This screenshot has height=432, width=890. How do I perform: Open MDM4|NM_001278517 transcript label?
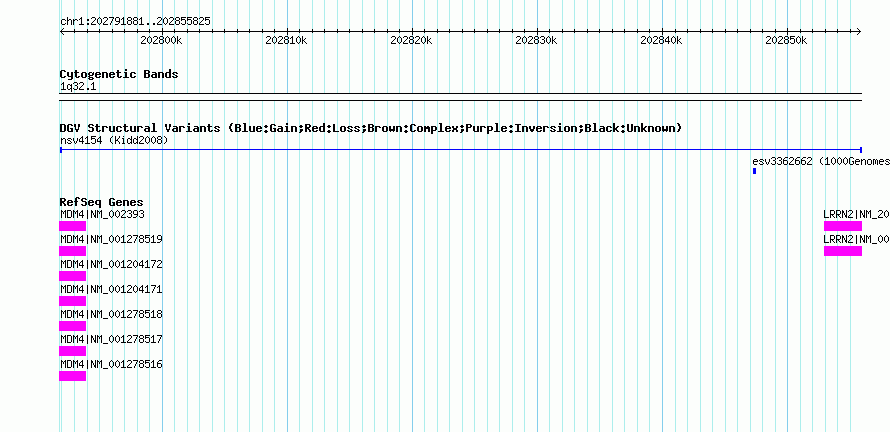[111, 339]
